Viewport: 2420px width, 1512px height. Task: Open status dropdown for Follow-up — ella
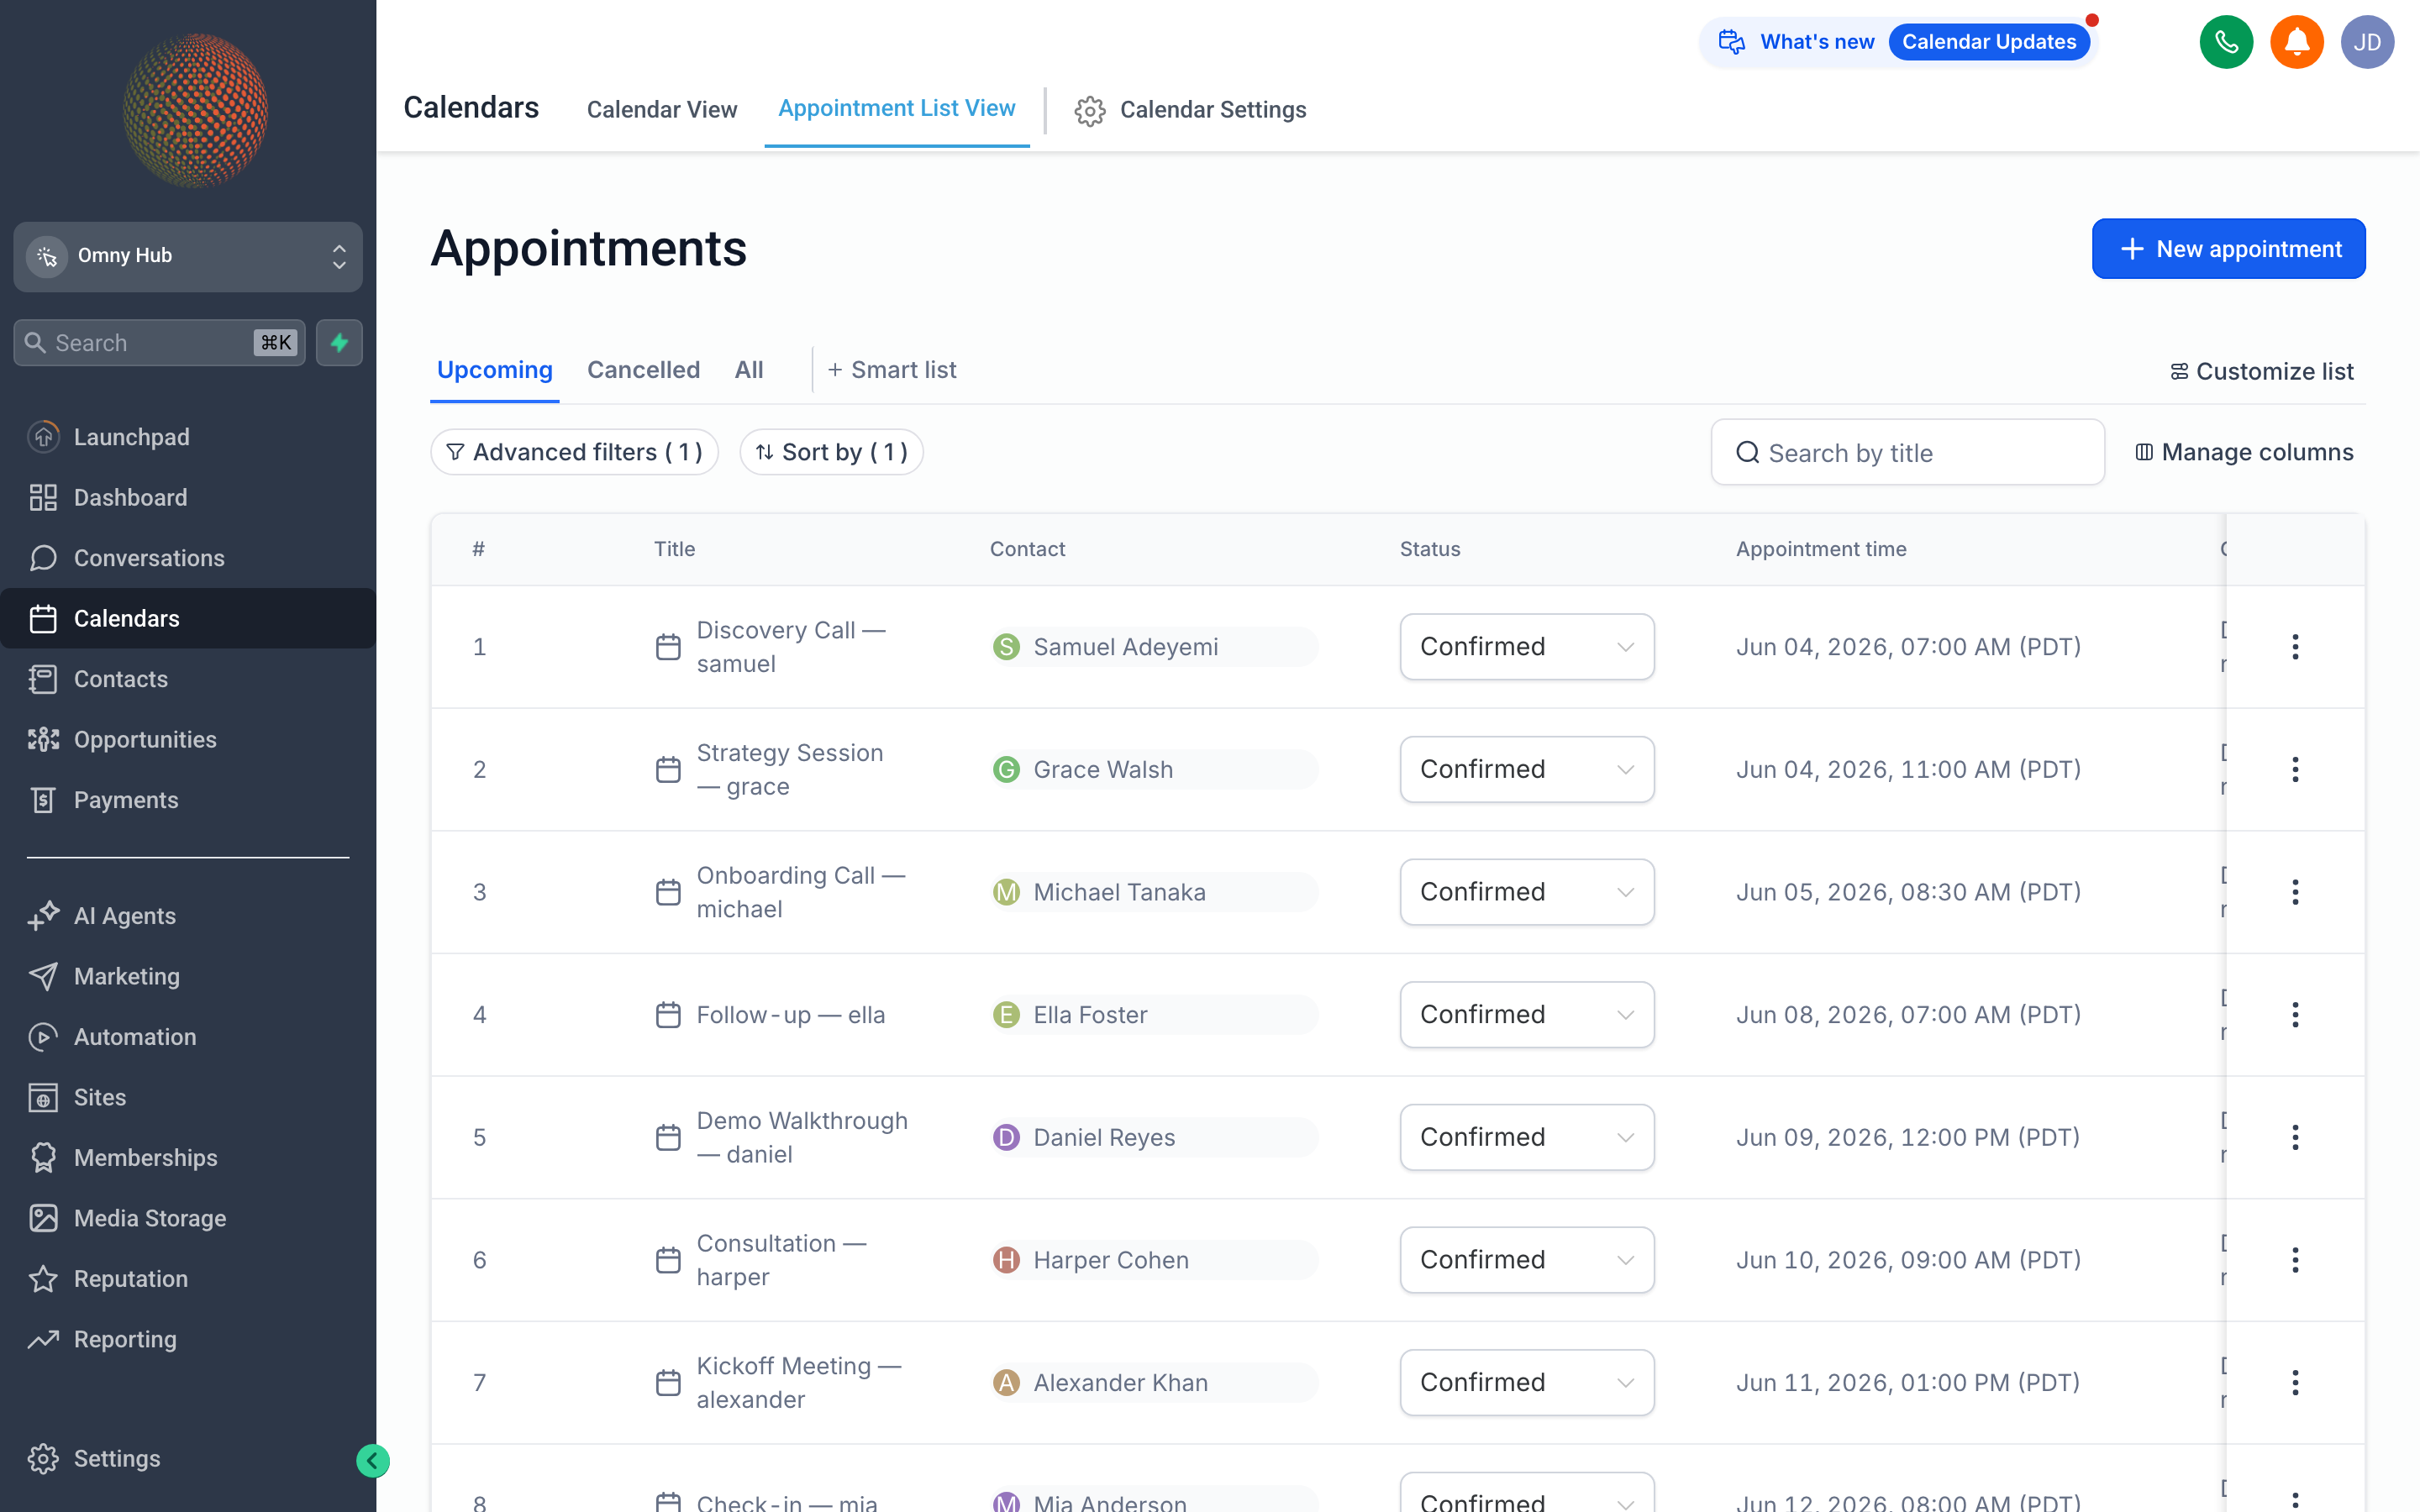pos(1527,1015)
